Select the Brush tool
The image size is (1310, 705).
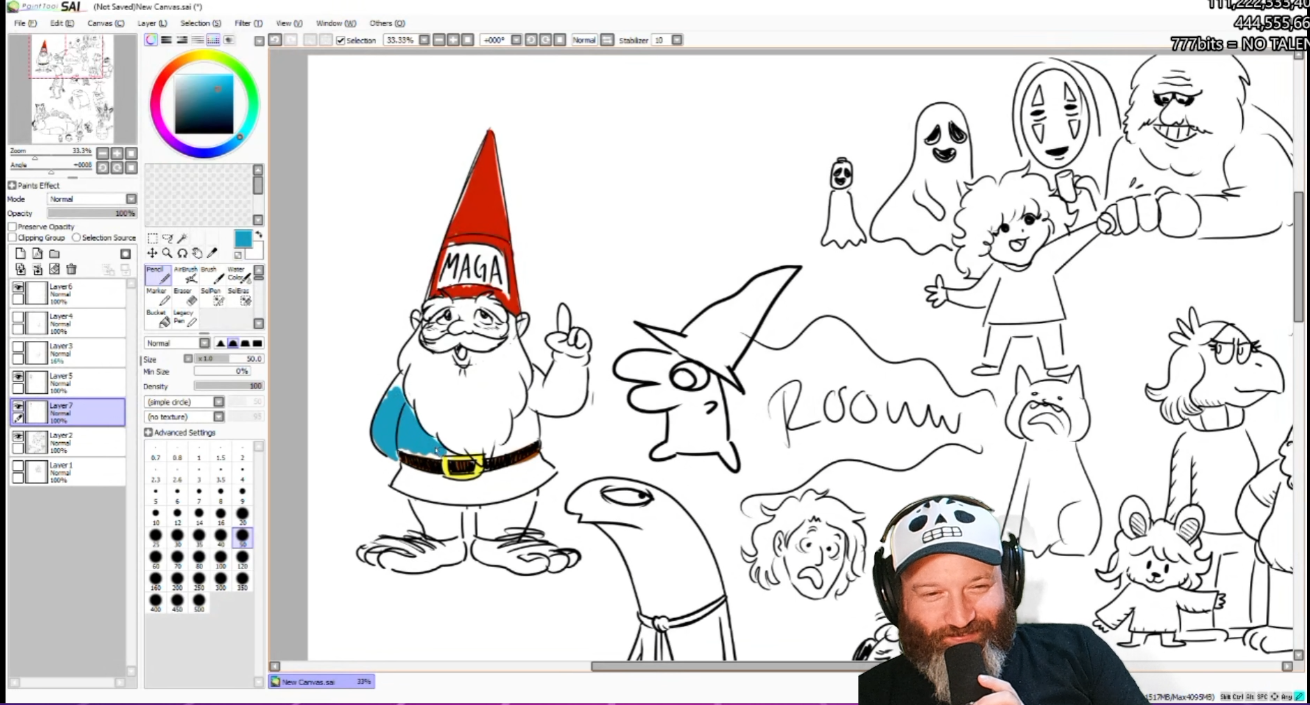tap(211, 275)
